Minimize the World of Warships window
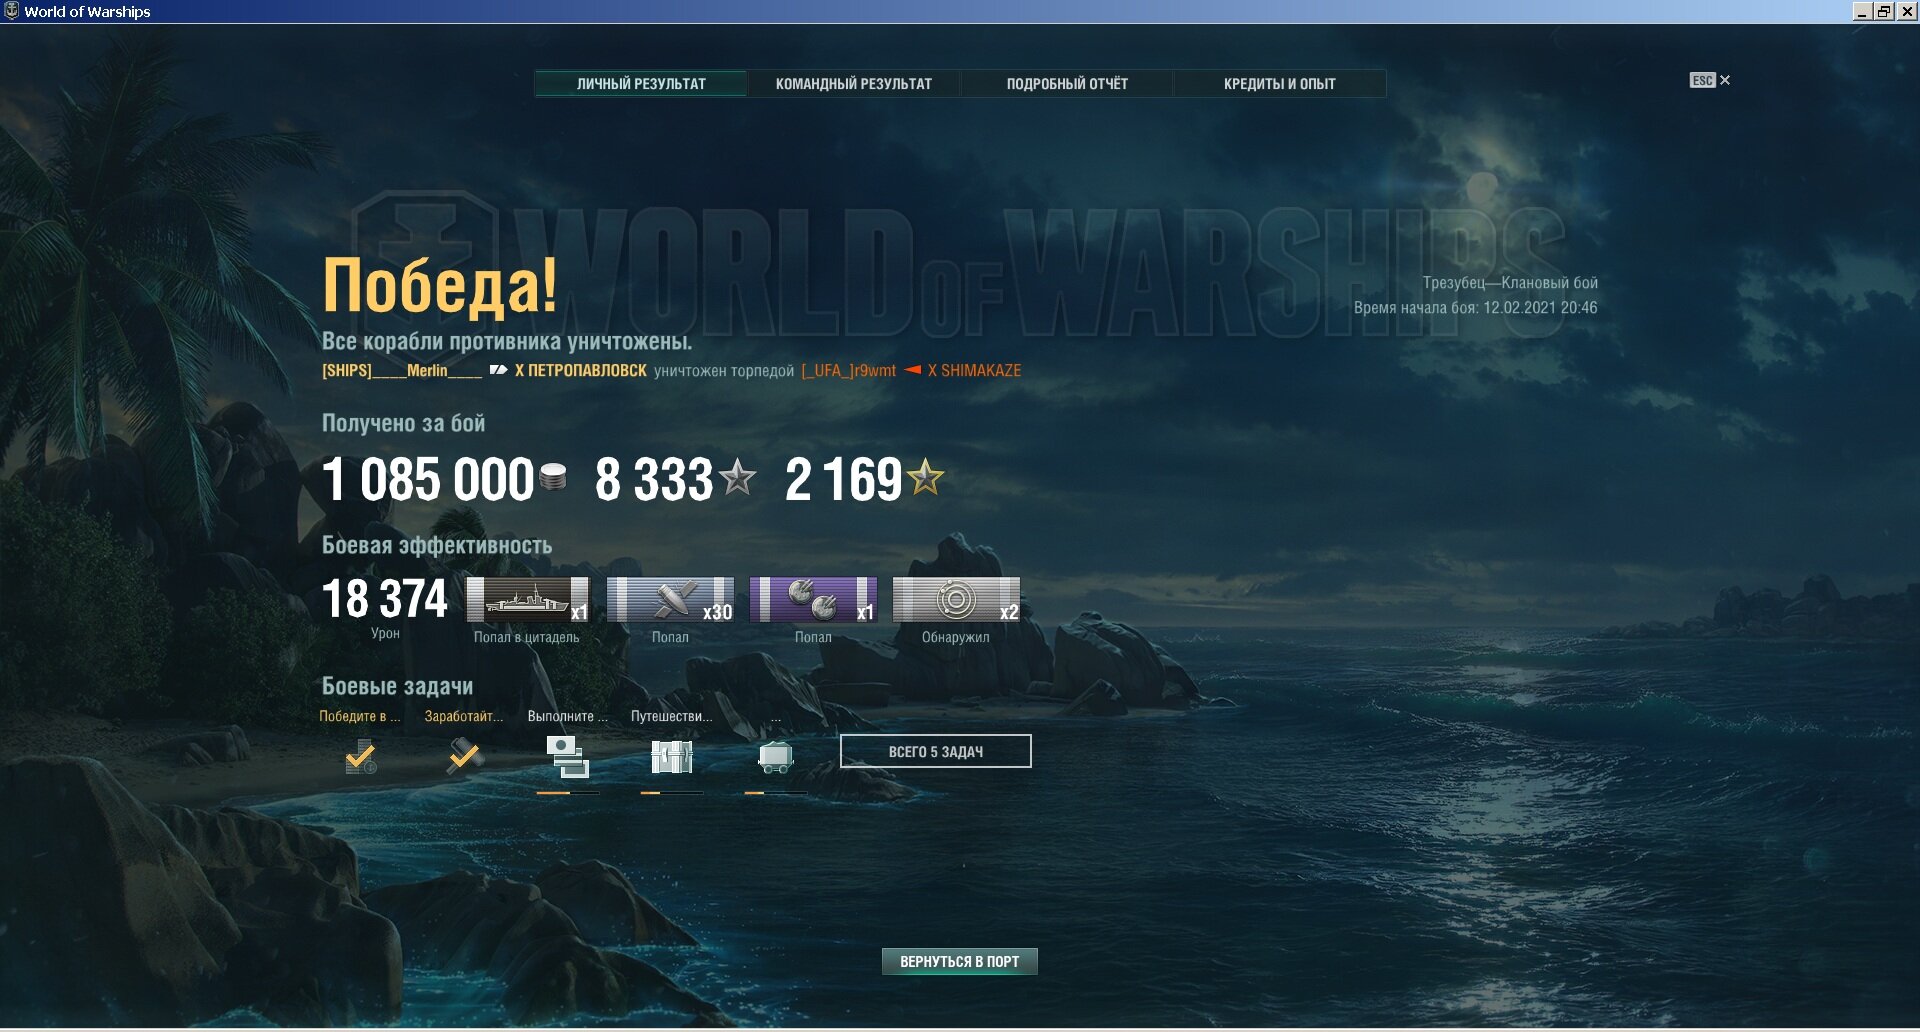The width and height of the screenshot is (1920, 1032). click(1861, 11)
